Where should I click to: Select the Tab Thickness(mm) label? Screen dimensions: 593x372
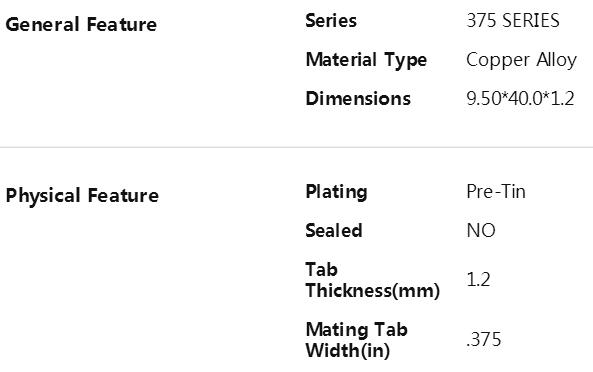[373, 280]
